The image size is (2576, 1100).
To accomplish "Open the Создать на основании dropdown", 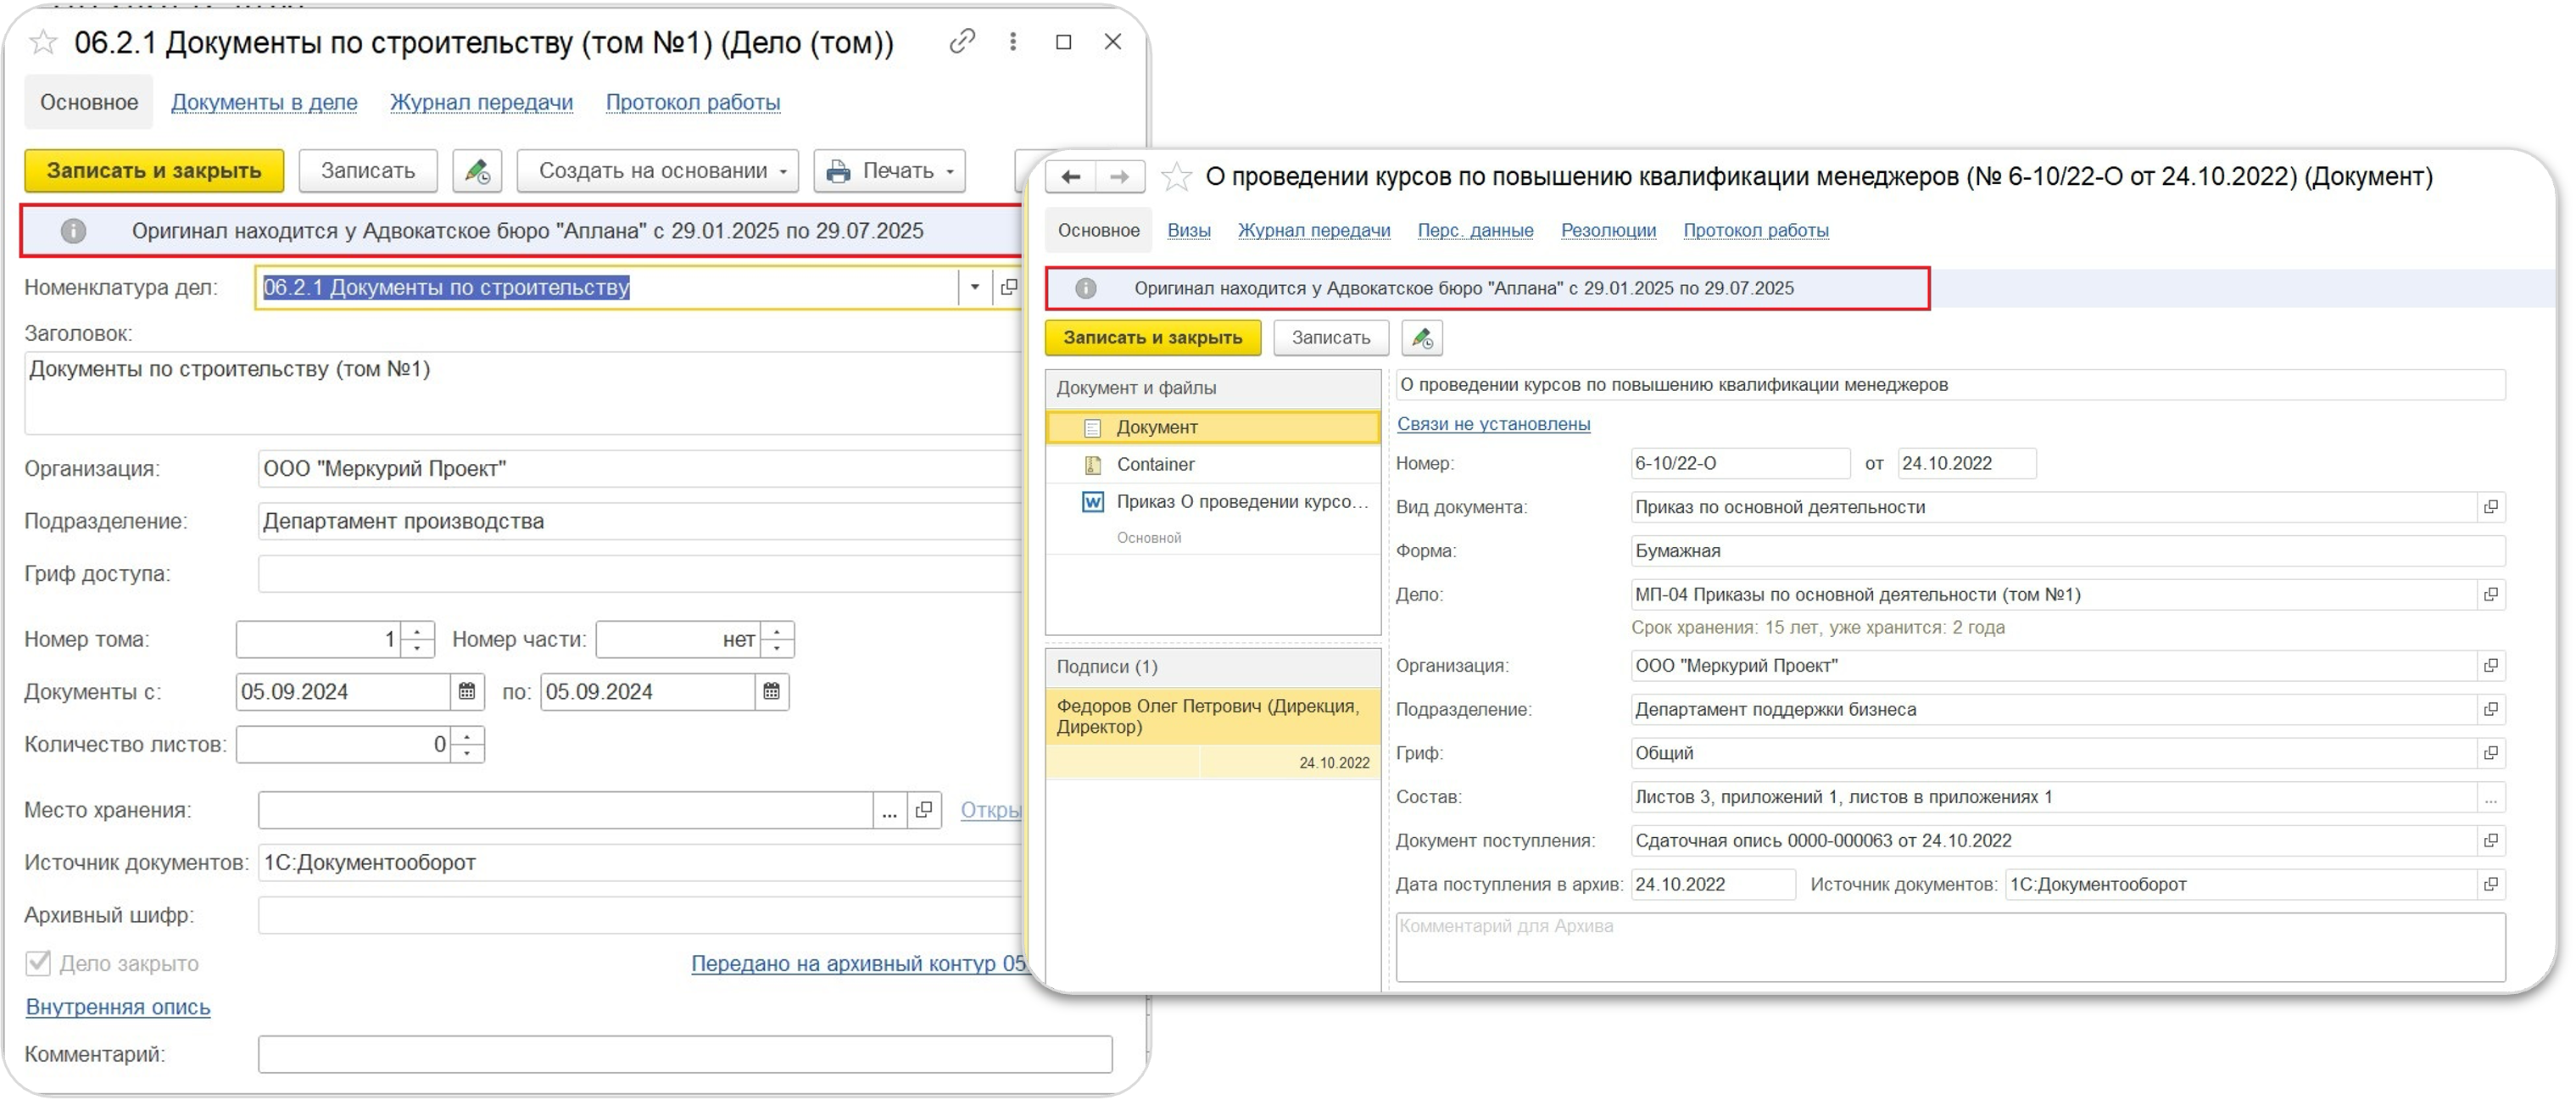I will pos(658,171).
